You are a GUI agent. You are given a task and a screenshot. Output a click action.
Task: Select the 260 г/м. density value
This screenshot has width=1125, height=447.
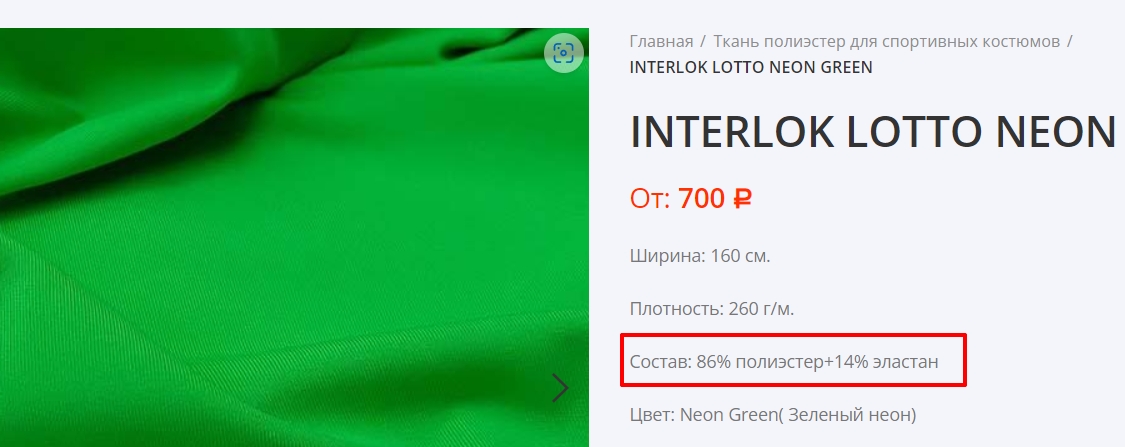tap(761, 309)
